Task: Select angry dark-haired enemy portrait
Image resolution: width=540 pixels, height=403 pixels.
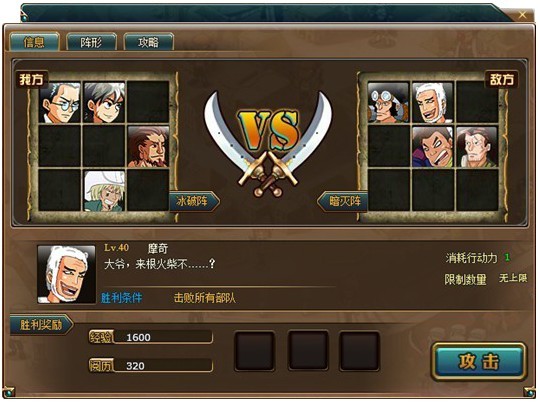Action: pyautogui.click(x=433, y=147)
